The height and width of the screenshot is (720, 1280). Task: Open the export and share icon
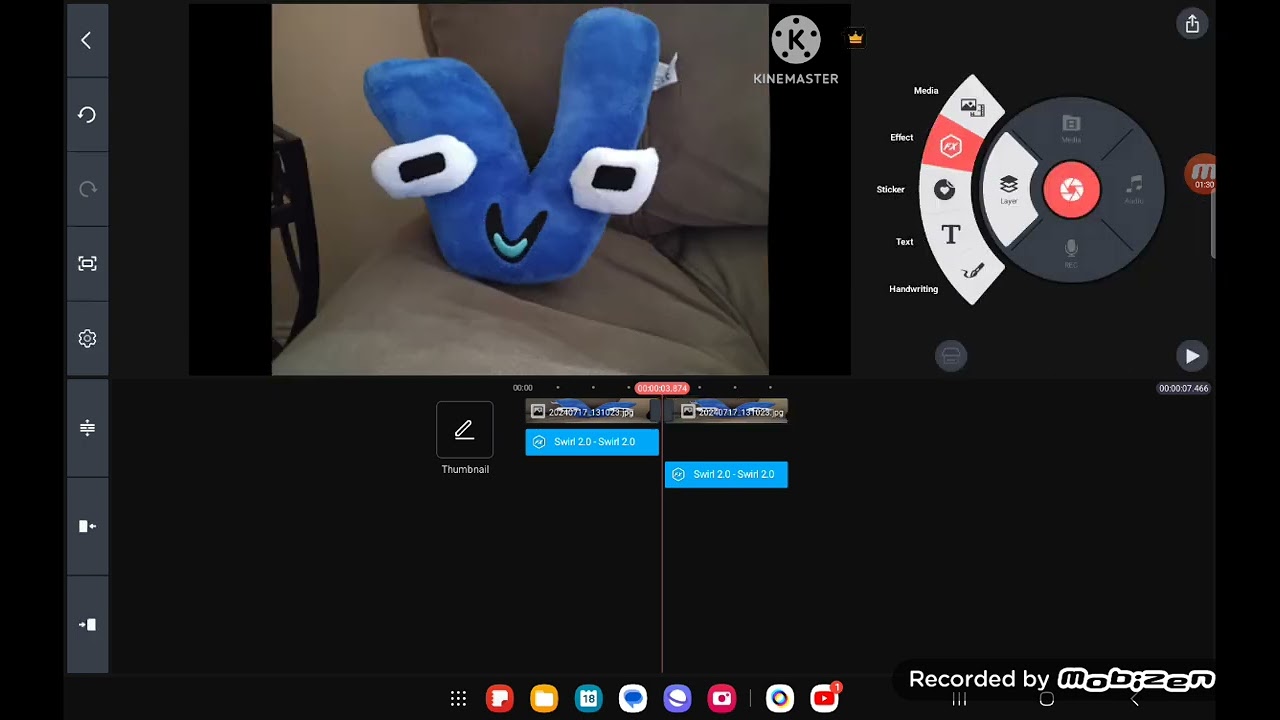click(x=1192, y=25)
